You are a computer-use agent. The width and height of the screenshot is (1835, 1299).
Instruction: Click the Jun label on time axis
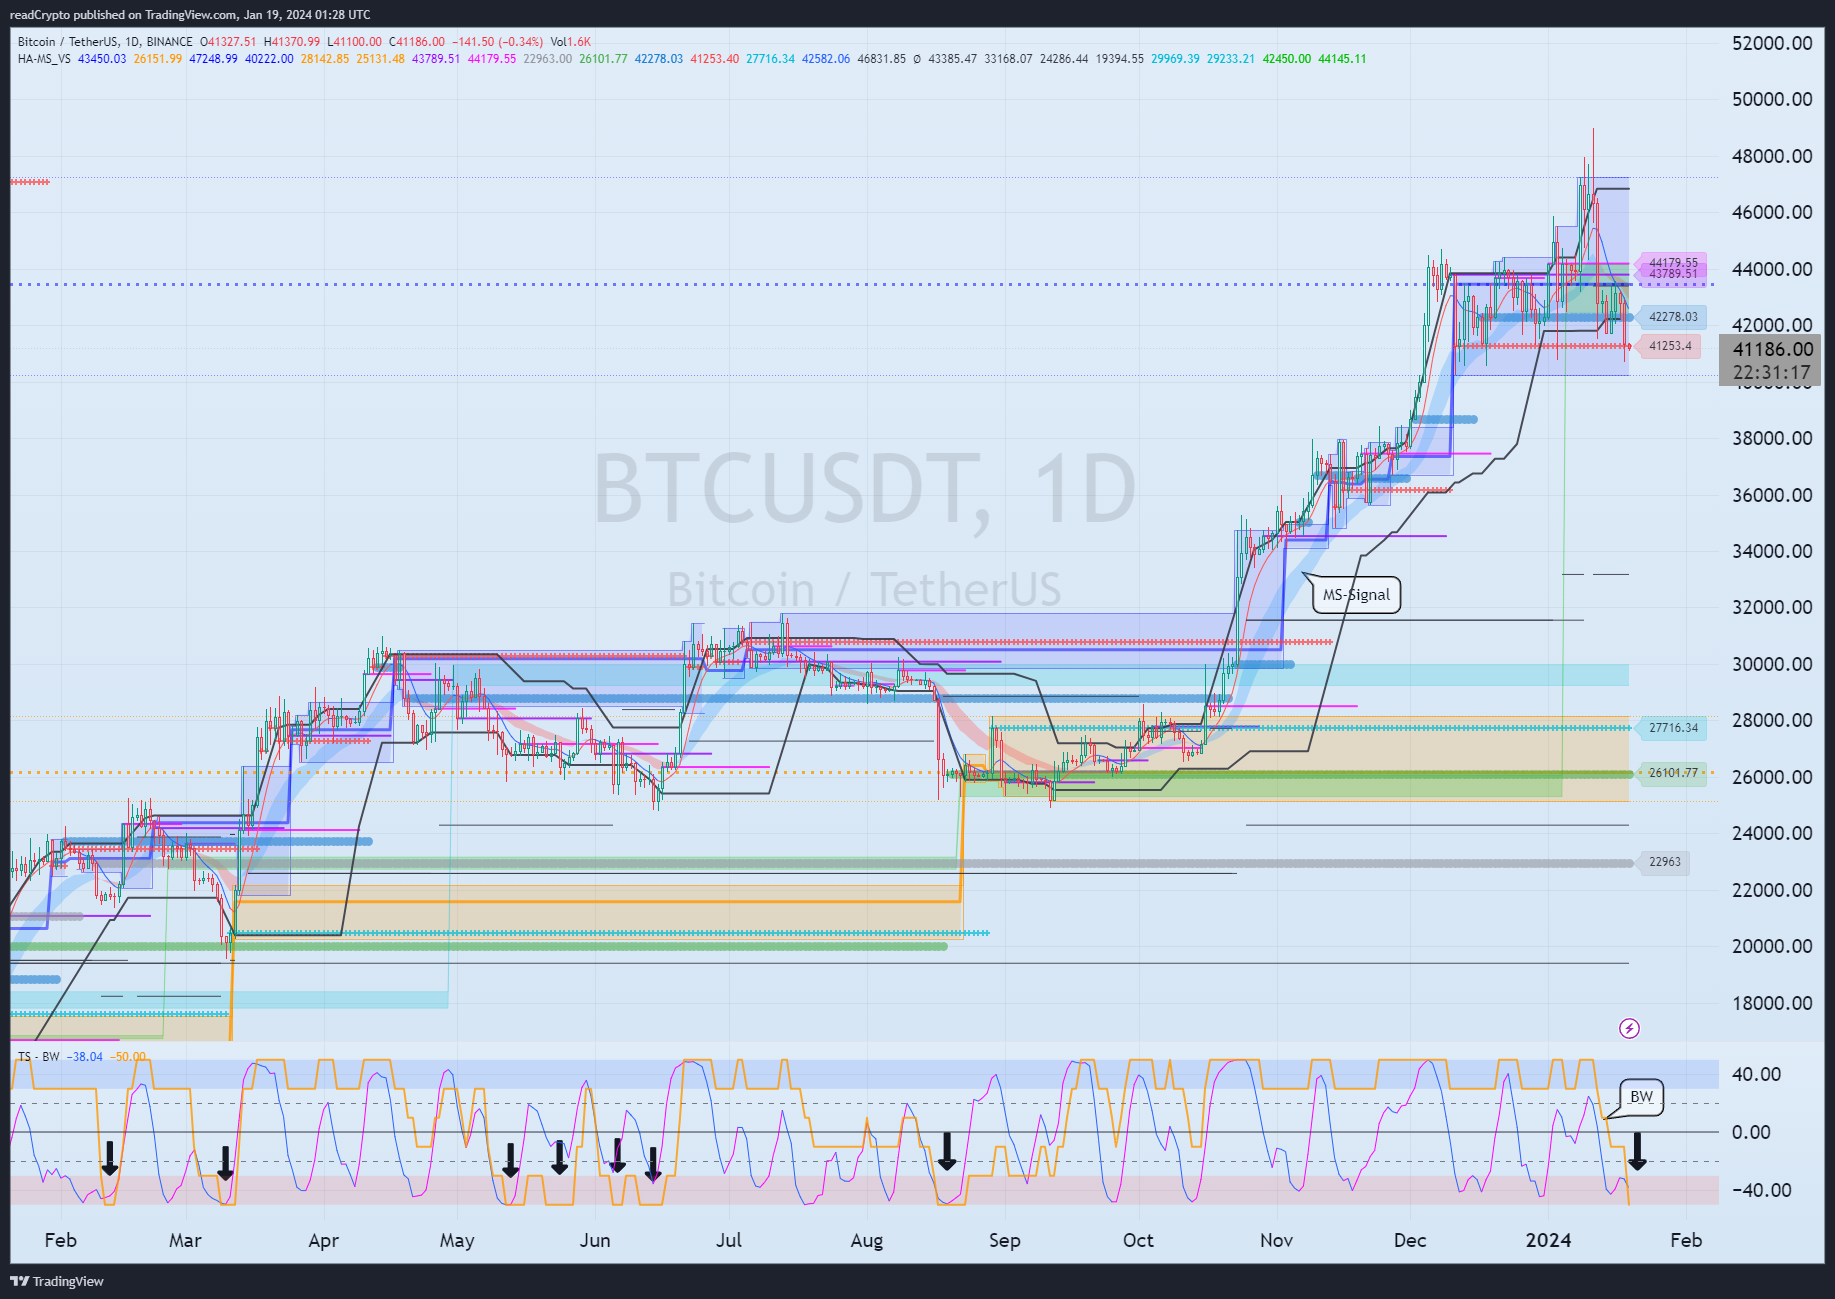point(595,1240)
